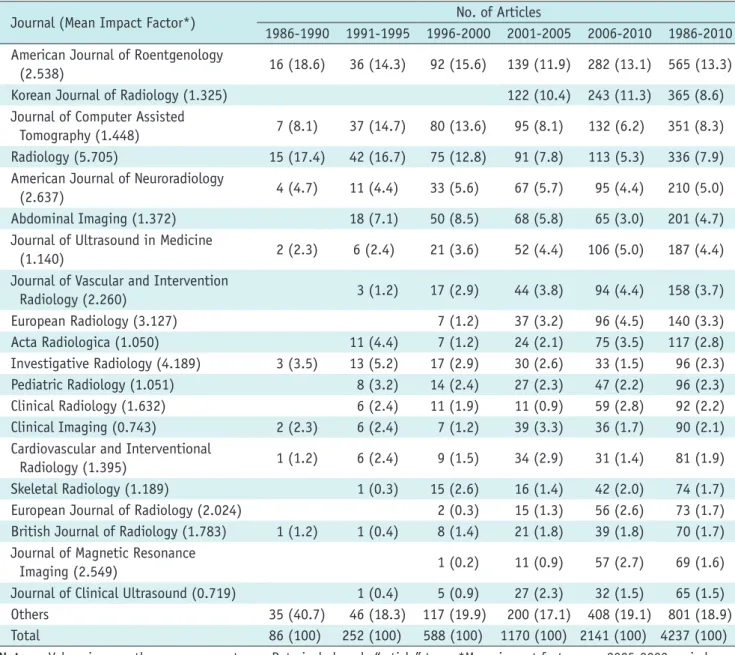The width and height of the screenshot is (735, 655).
Task: Select 'Korean Journal of Radiology (1.325)' label
Action: pyautogui.click(x=119, y=96)
